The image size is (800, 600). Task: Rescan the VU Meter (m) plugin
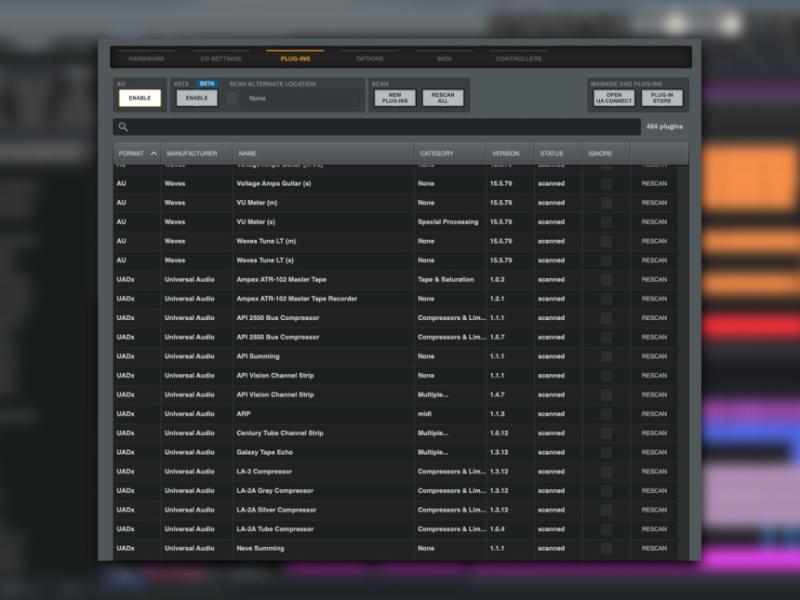654,203
